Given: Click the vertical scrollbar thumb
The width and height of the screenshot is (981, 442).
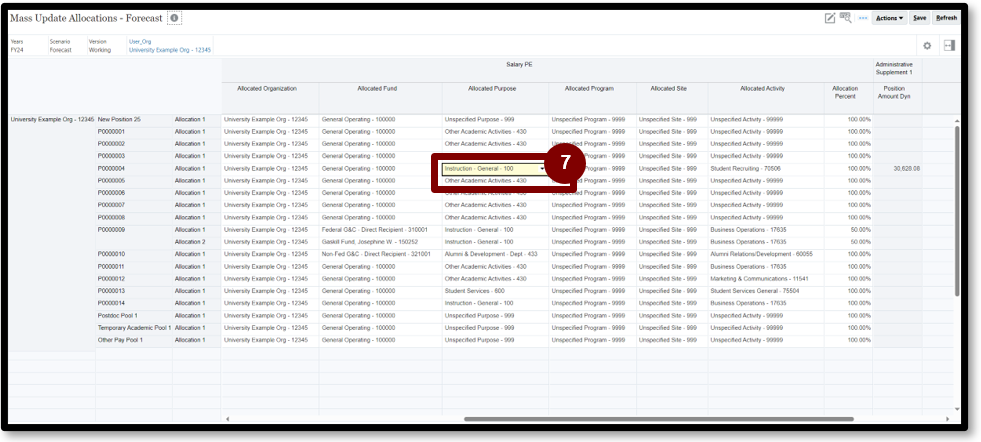Looking at the screenshot, I should click(x=957, y=210).
